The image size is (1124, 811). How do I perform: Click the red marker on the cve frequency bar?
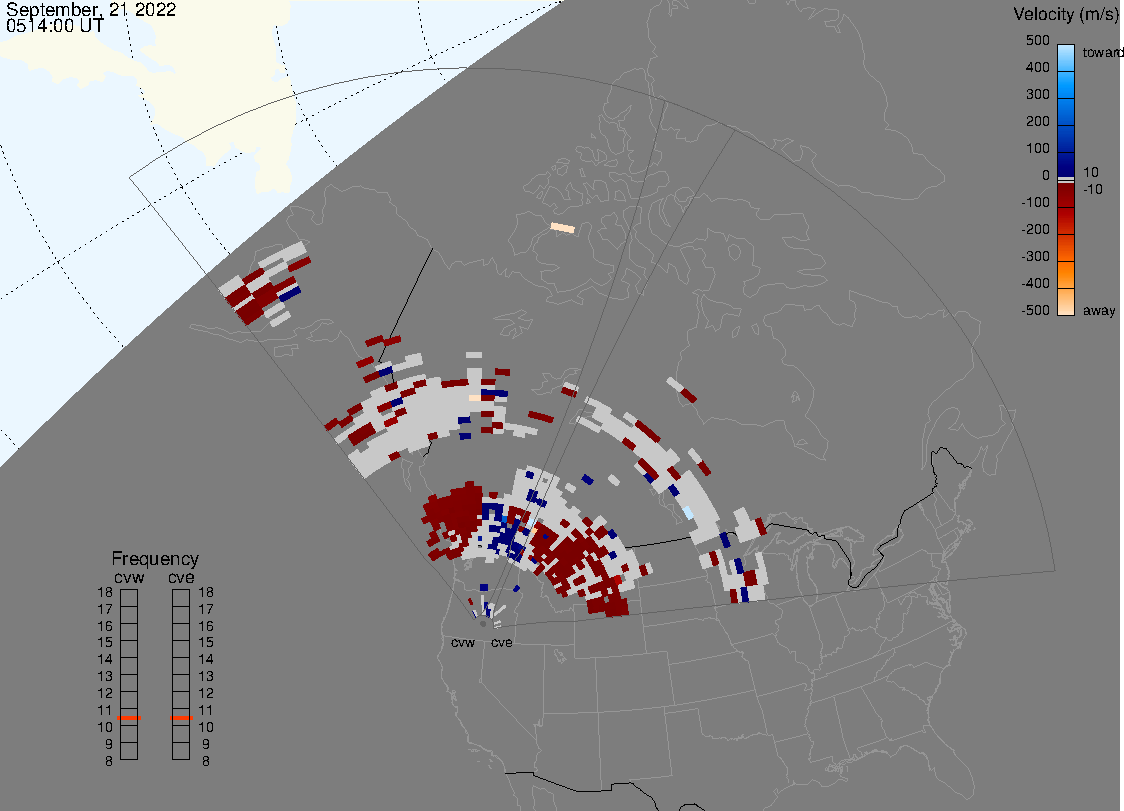181,718
